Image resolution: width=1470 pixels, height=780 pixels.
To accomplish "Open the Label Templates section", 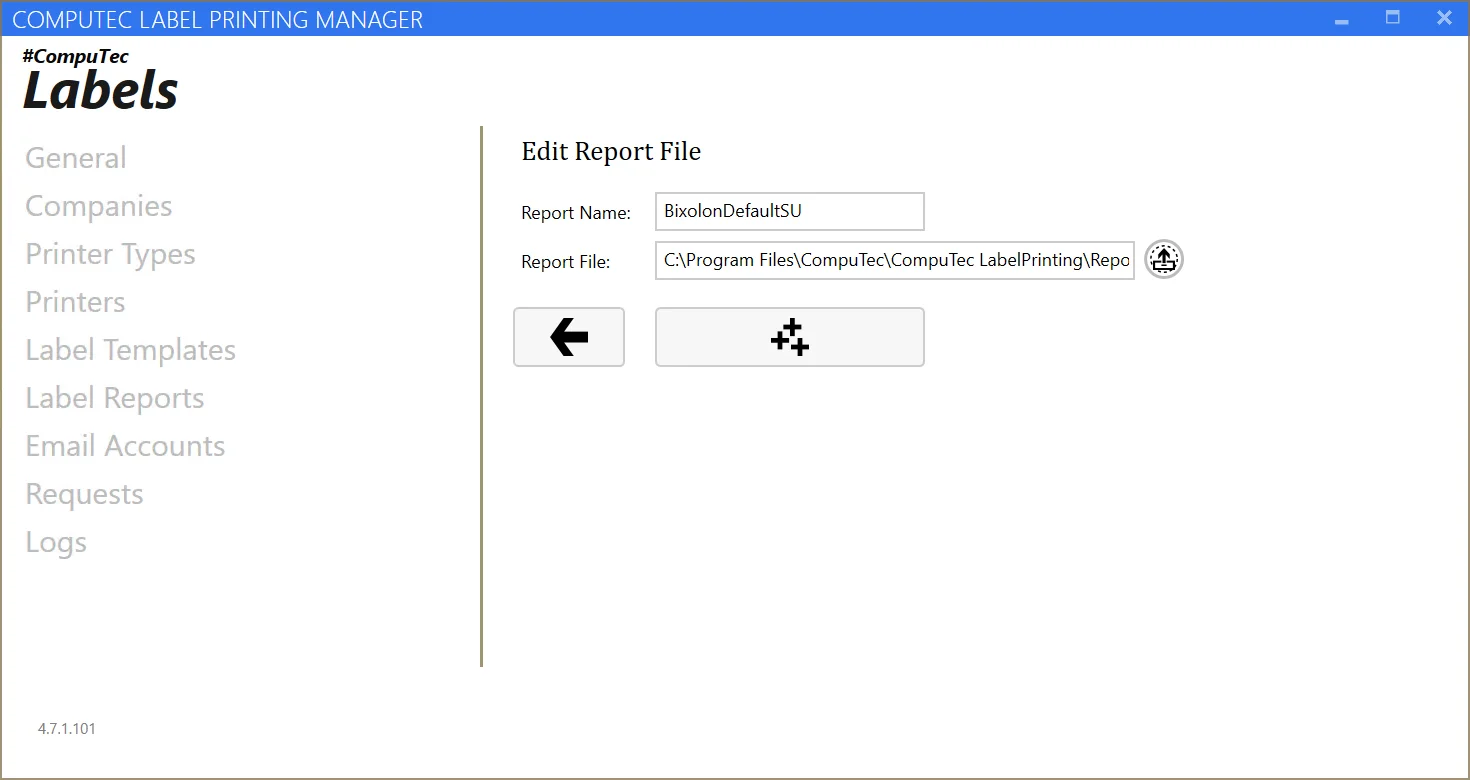I will point(130,349).
